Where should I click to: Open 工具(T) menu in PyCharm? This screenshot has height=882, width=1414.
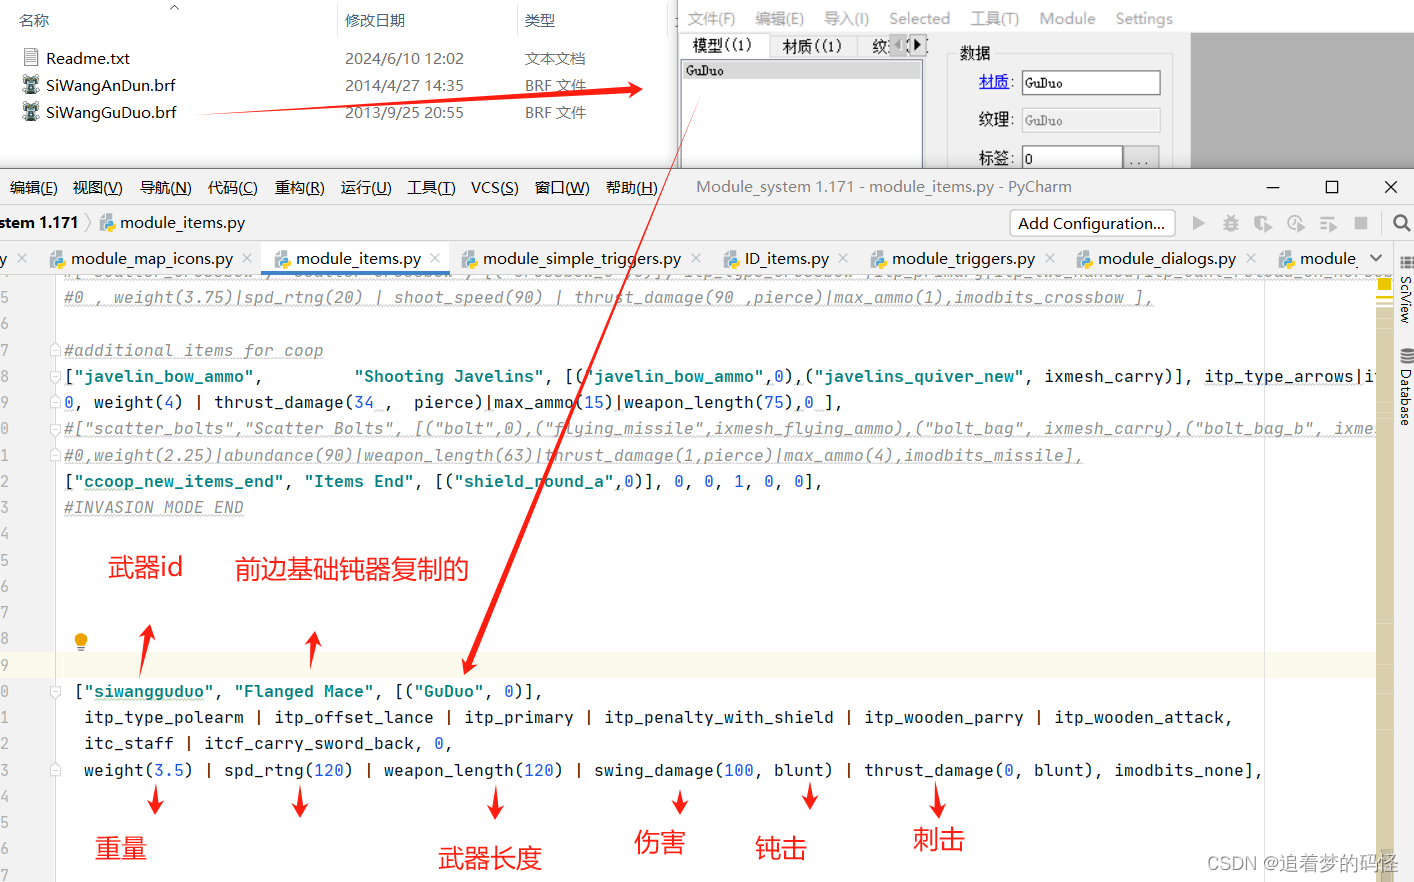432,188
